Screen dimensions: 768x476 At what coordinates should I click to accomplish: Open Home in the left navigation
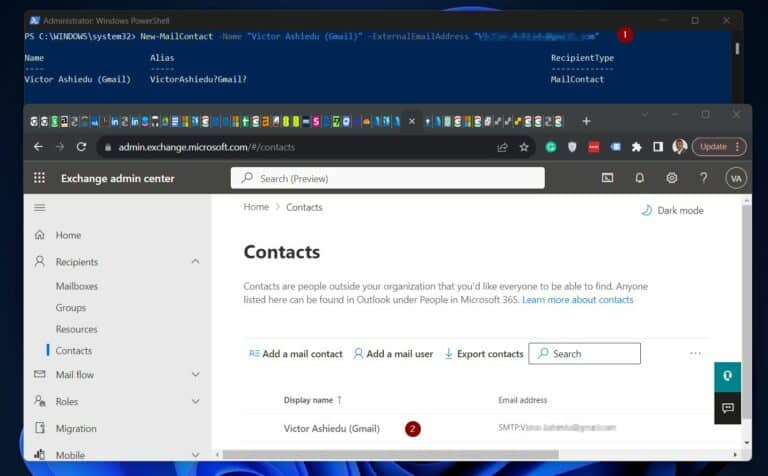(x=68, y=235)
